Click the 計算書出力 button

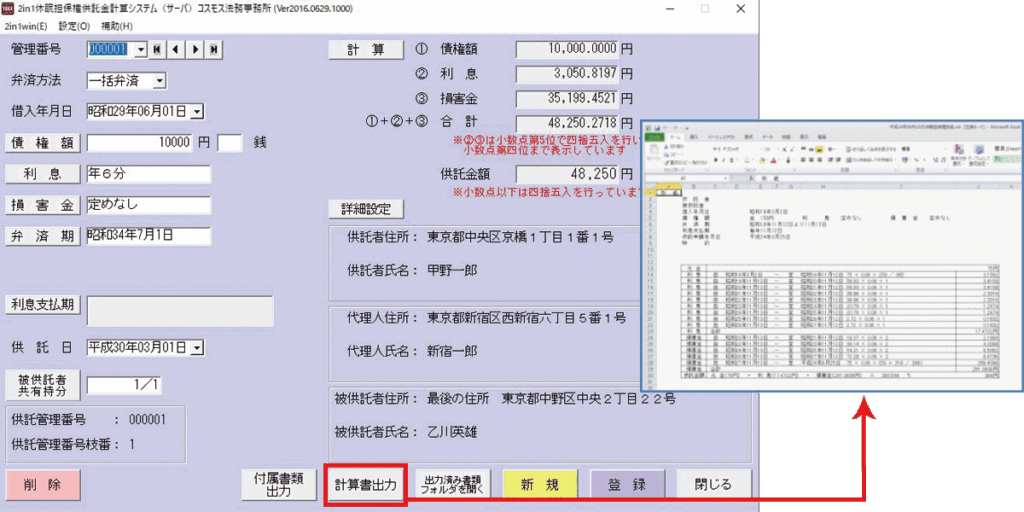coord(366,485)
